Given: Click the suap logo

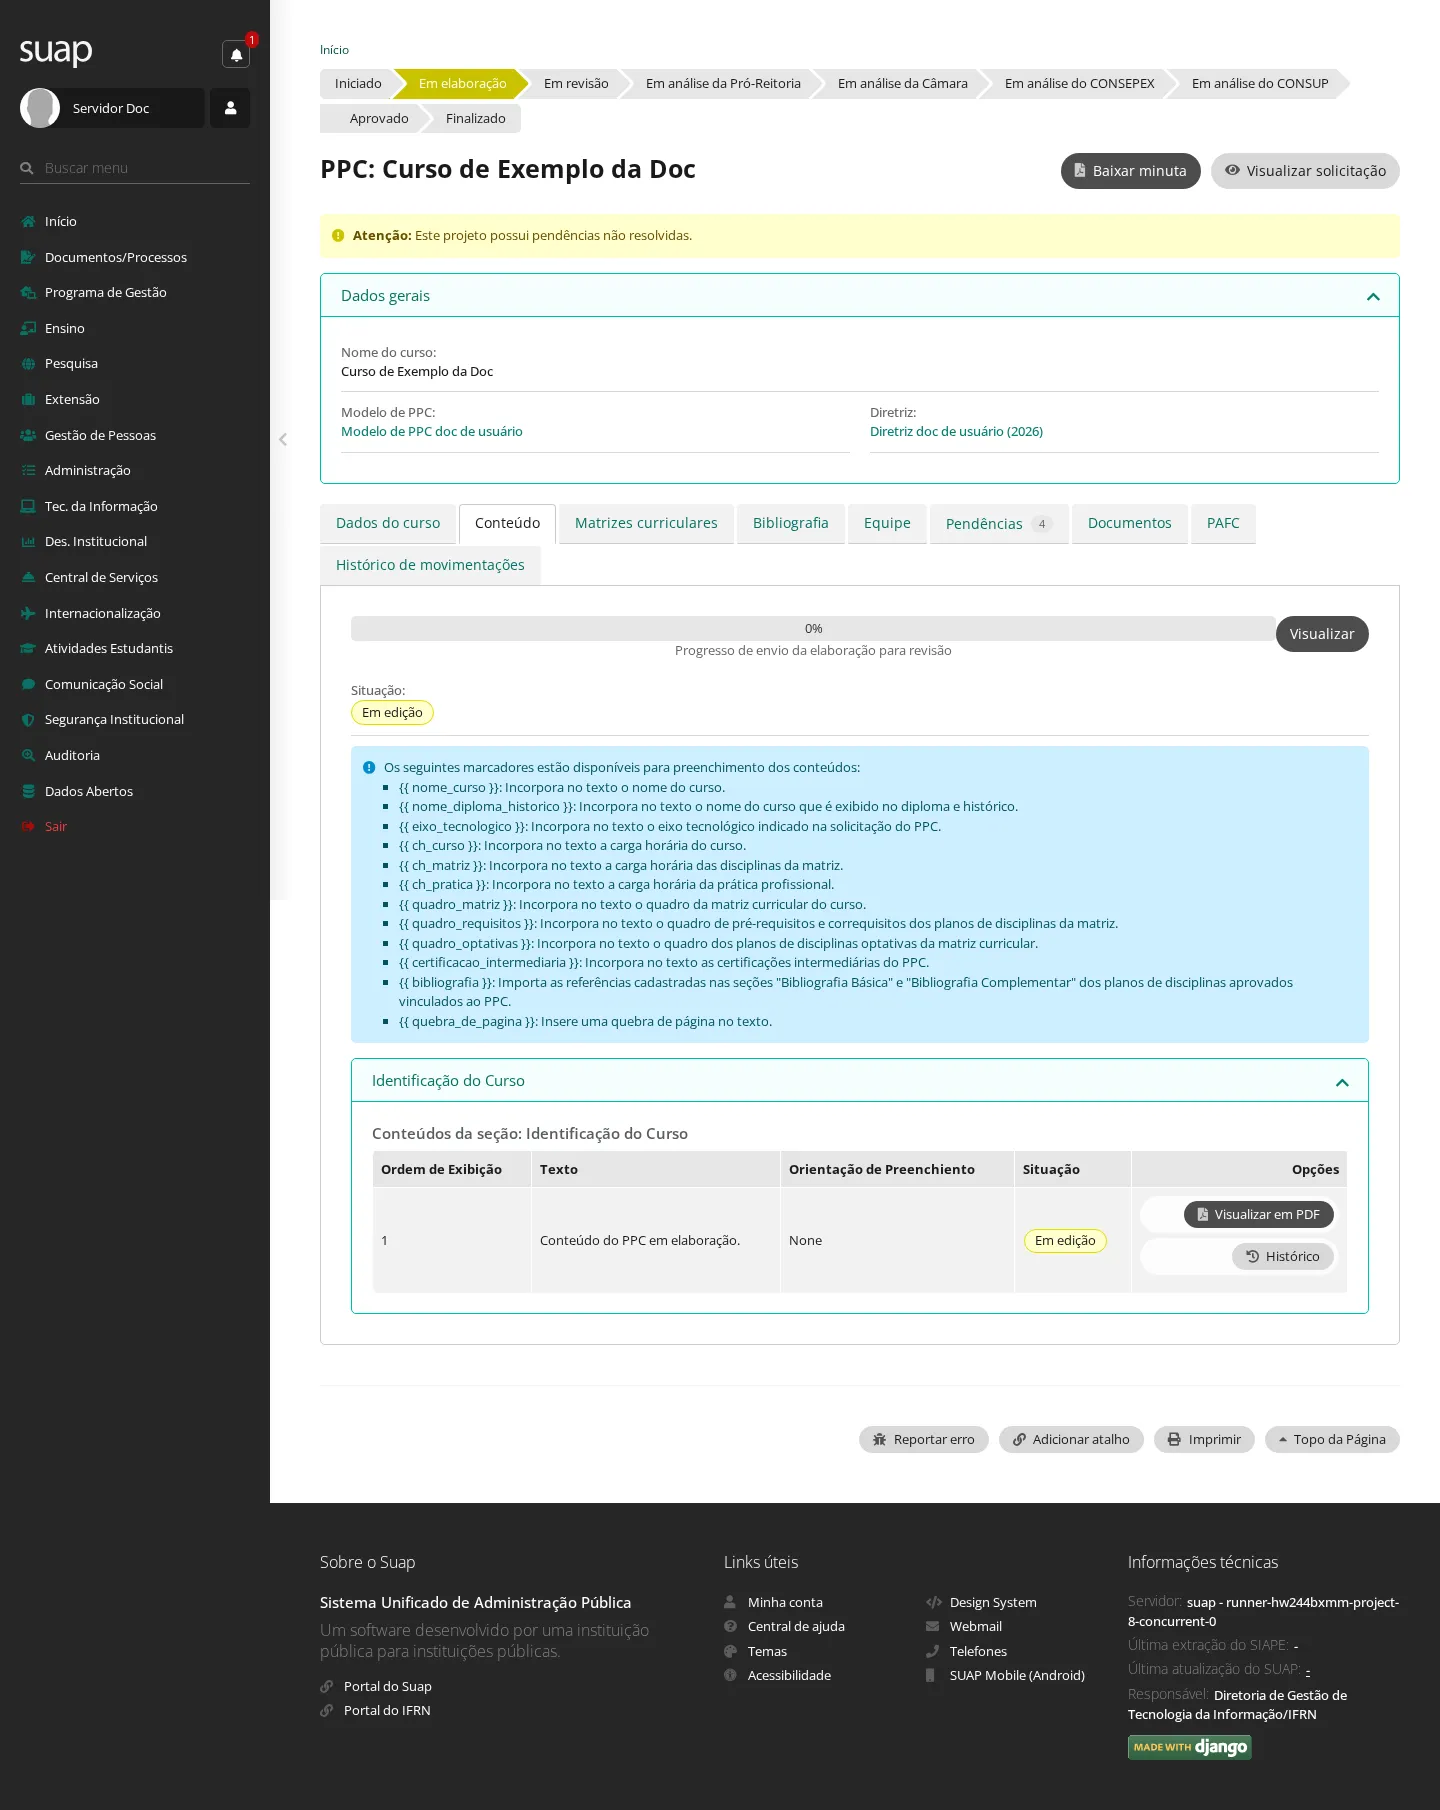Looking at the screenshot, I should [x=56, y=51].
